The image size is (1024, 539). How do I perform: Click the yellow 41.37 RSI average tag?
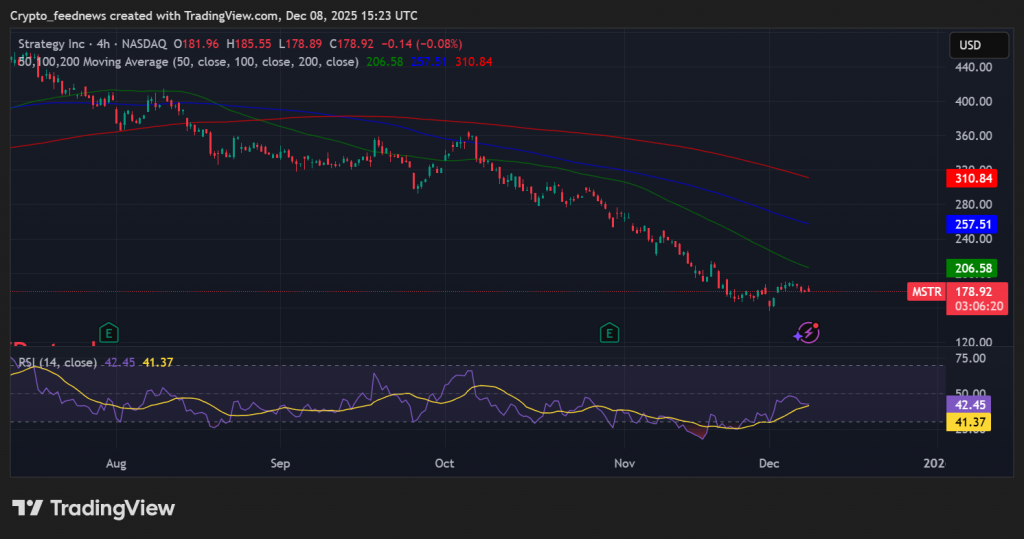click(969, 423)
